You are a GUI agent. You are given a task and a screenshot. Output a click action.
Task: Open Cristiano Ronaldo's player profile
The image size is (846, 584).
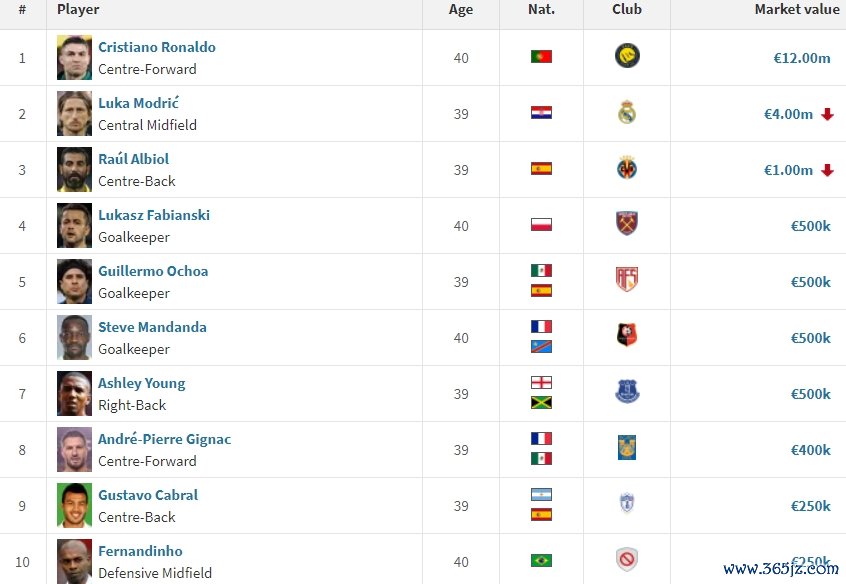tap(156, 47)
